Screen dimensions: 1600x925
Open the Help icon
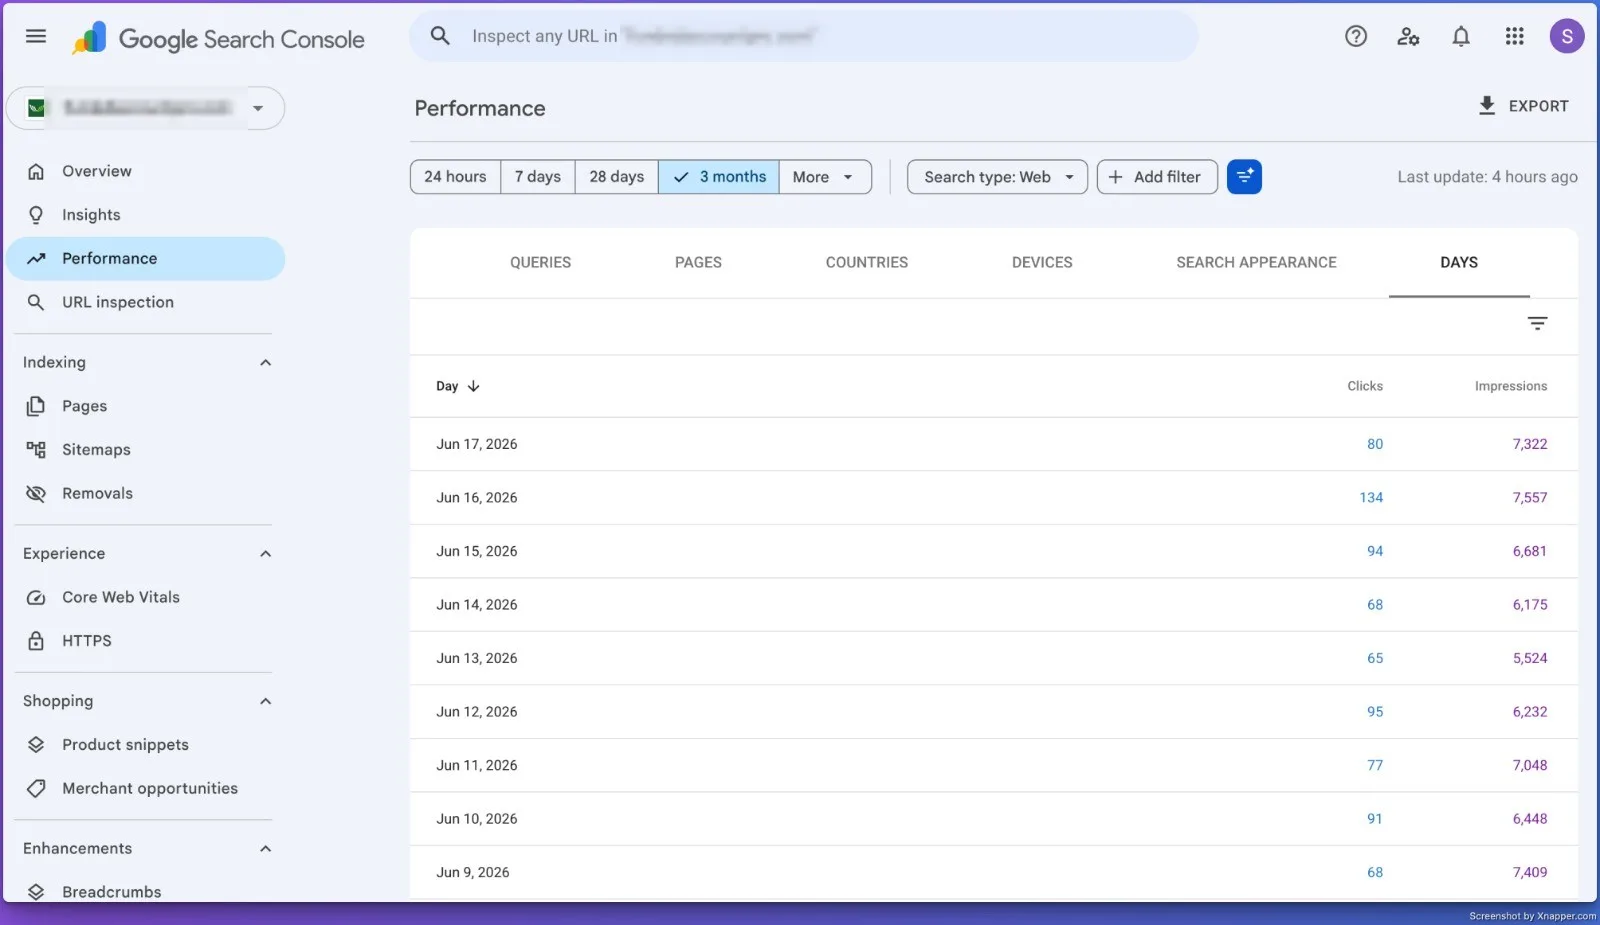click(x=1356, y=37)
